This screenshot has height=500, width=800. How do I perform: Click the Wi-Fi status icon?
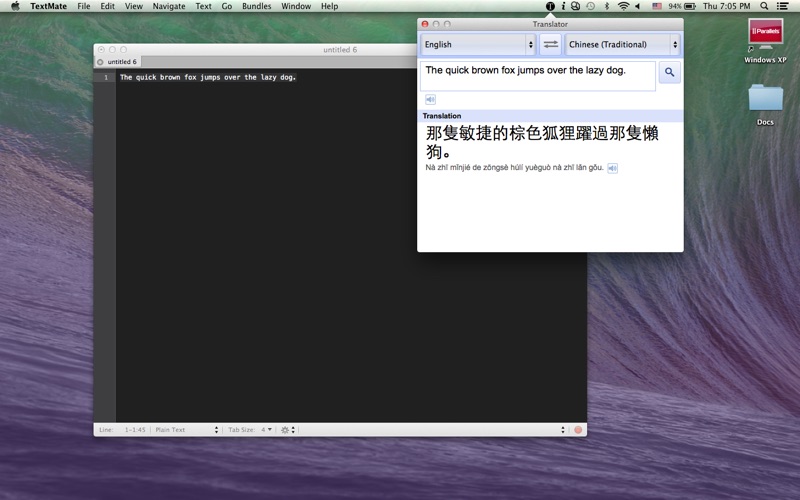623,6
